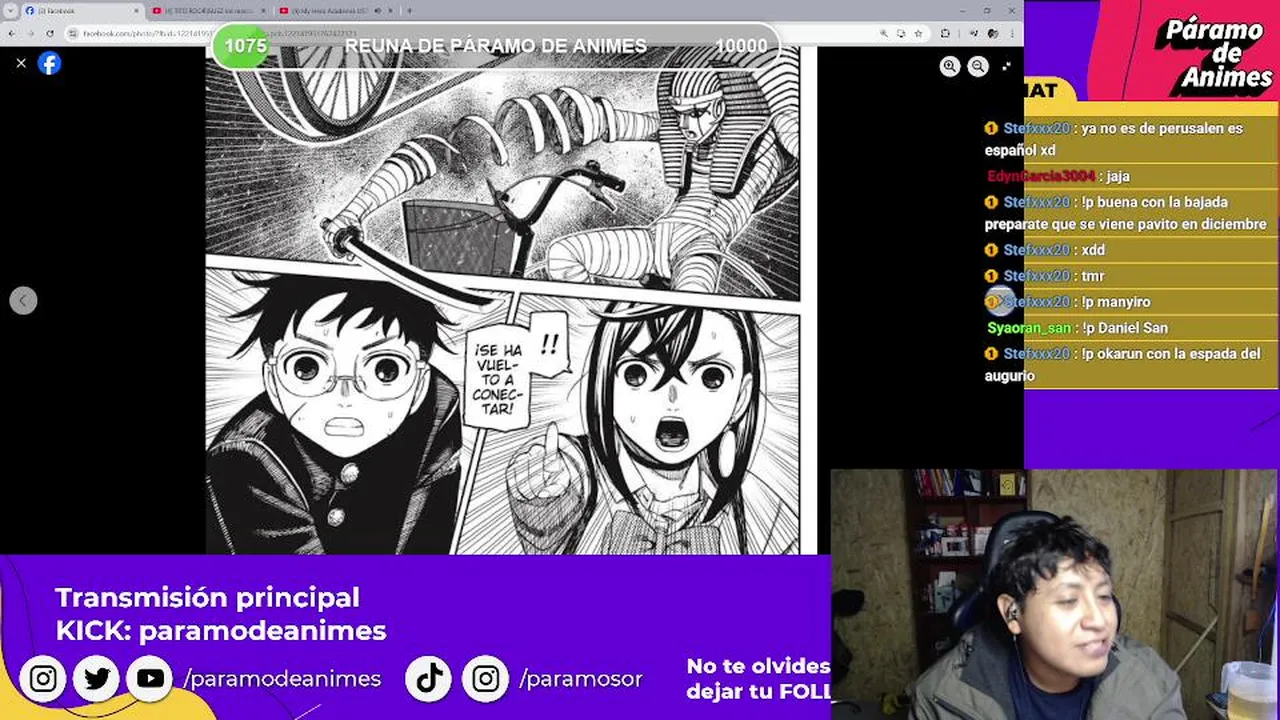Click the YouTube icon in banner
1280x720 pixels.
click(150, 679)
